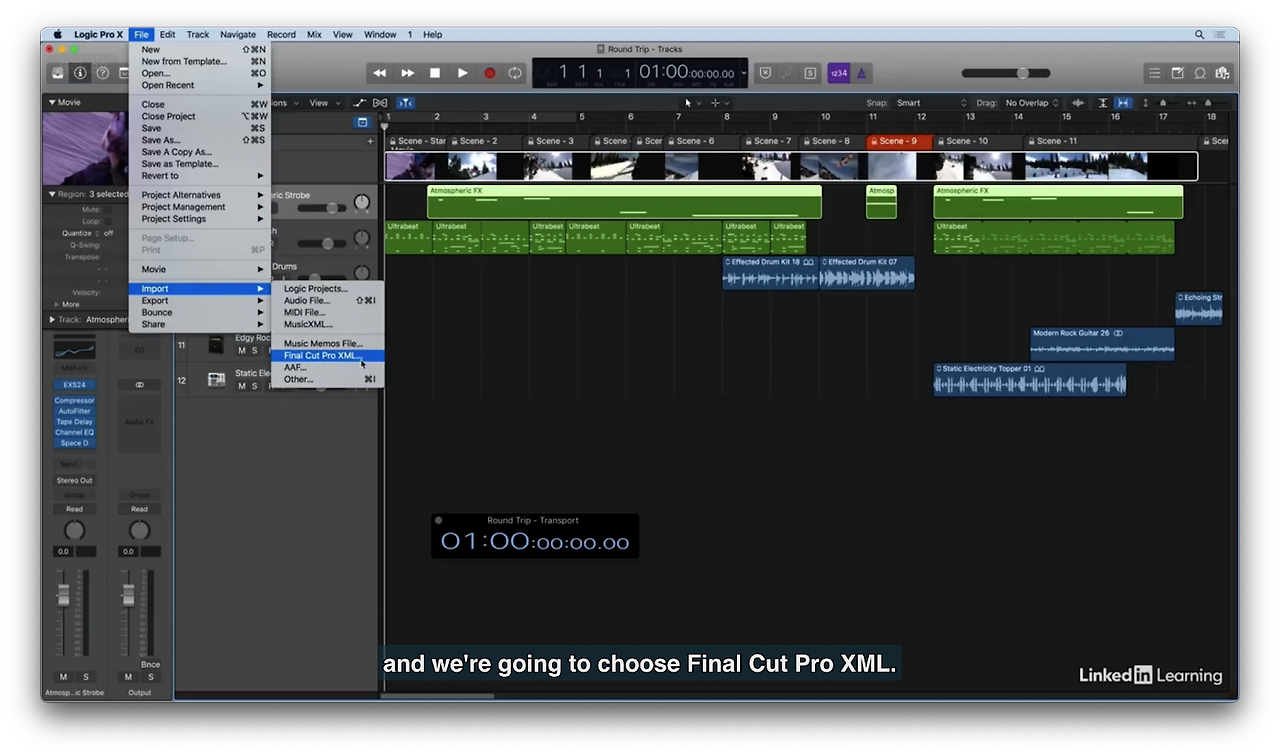The width and height of the screenshot is (1280, 756).
Task: Toggle the Metronome click button
Action: pos(861,73)
